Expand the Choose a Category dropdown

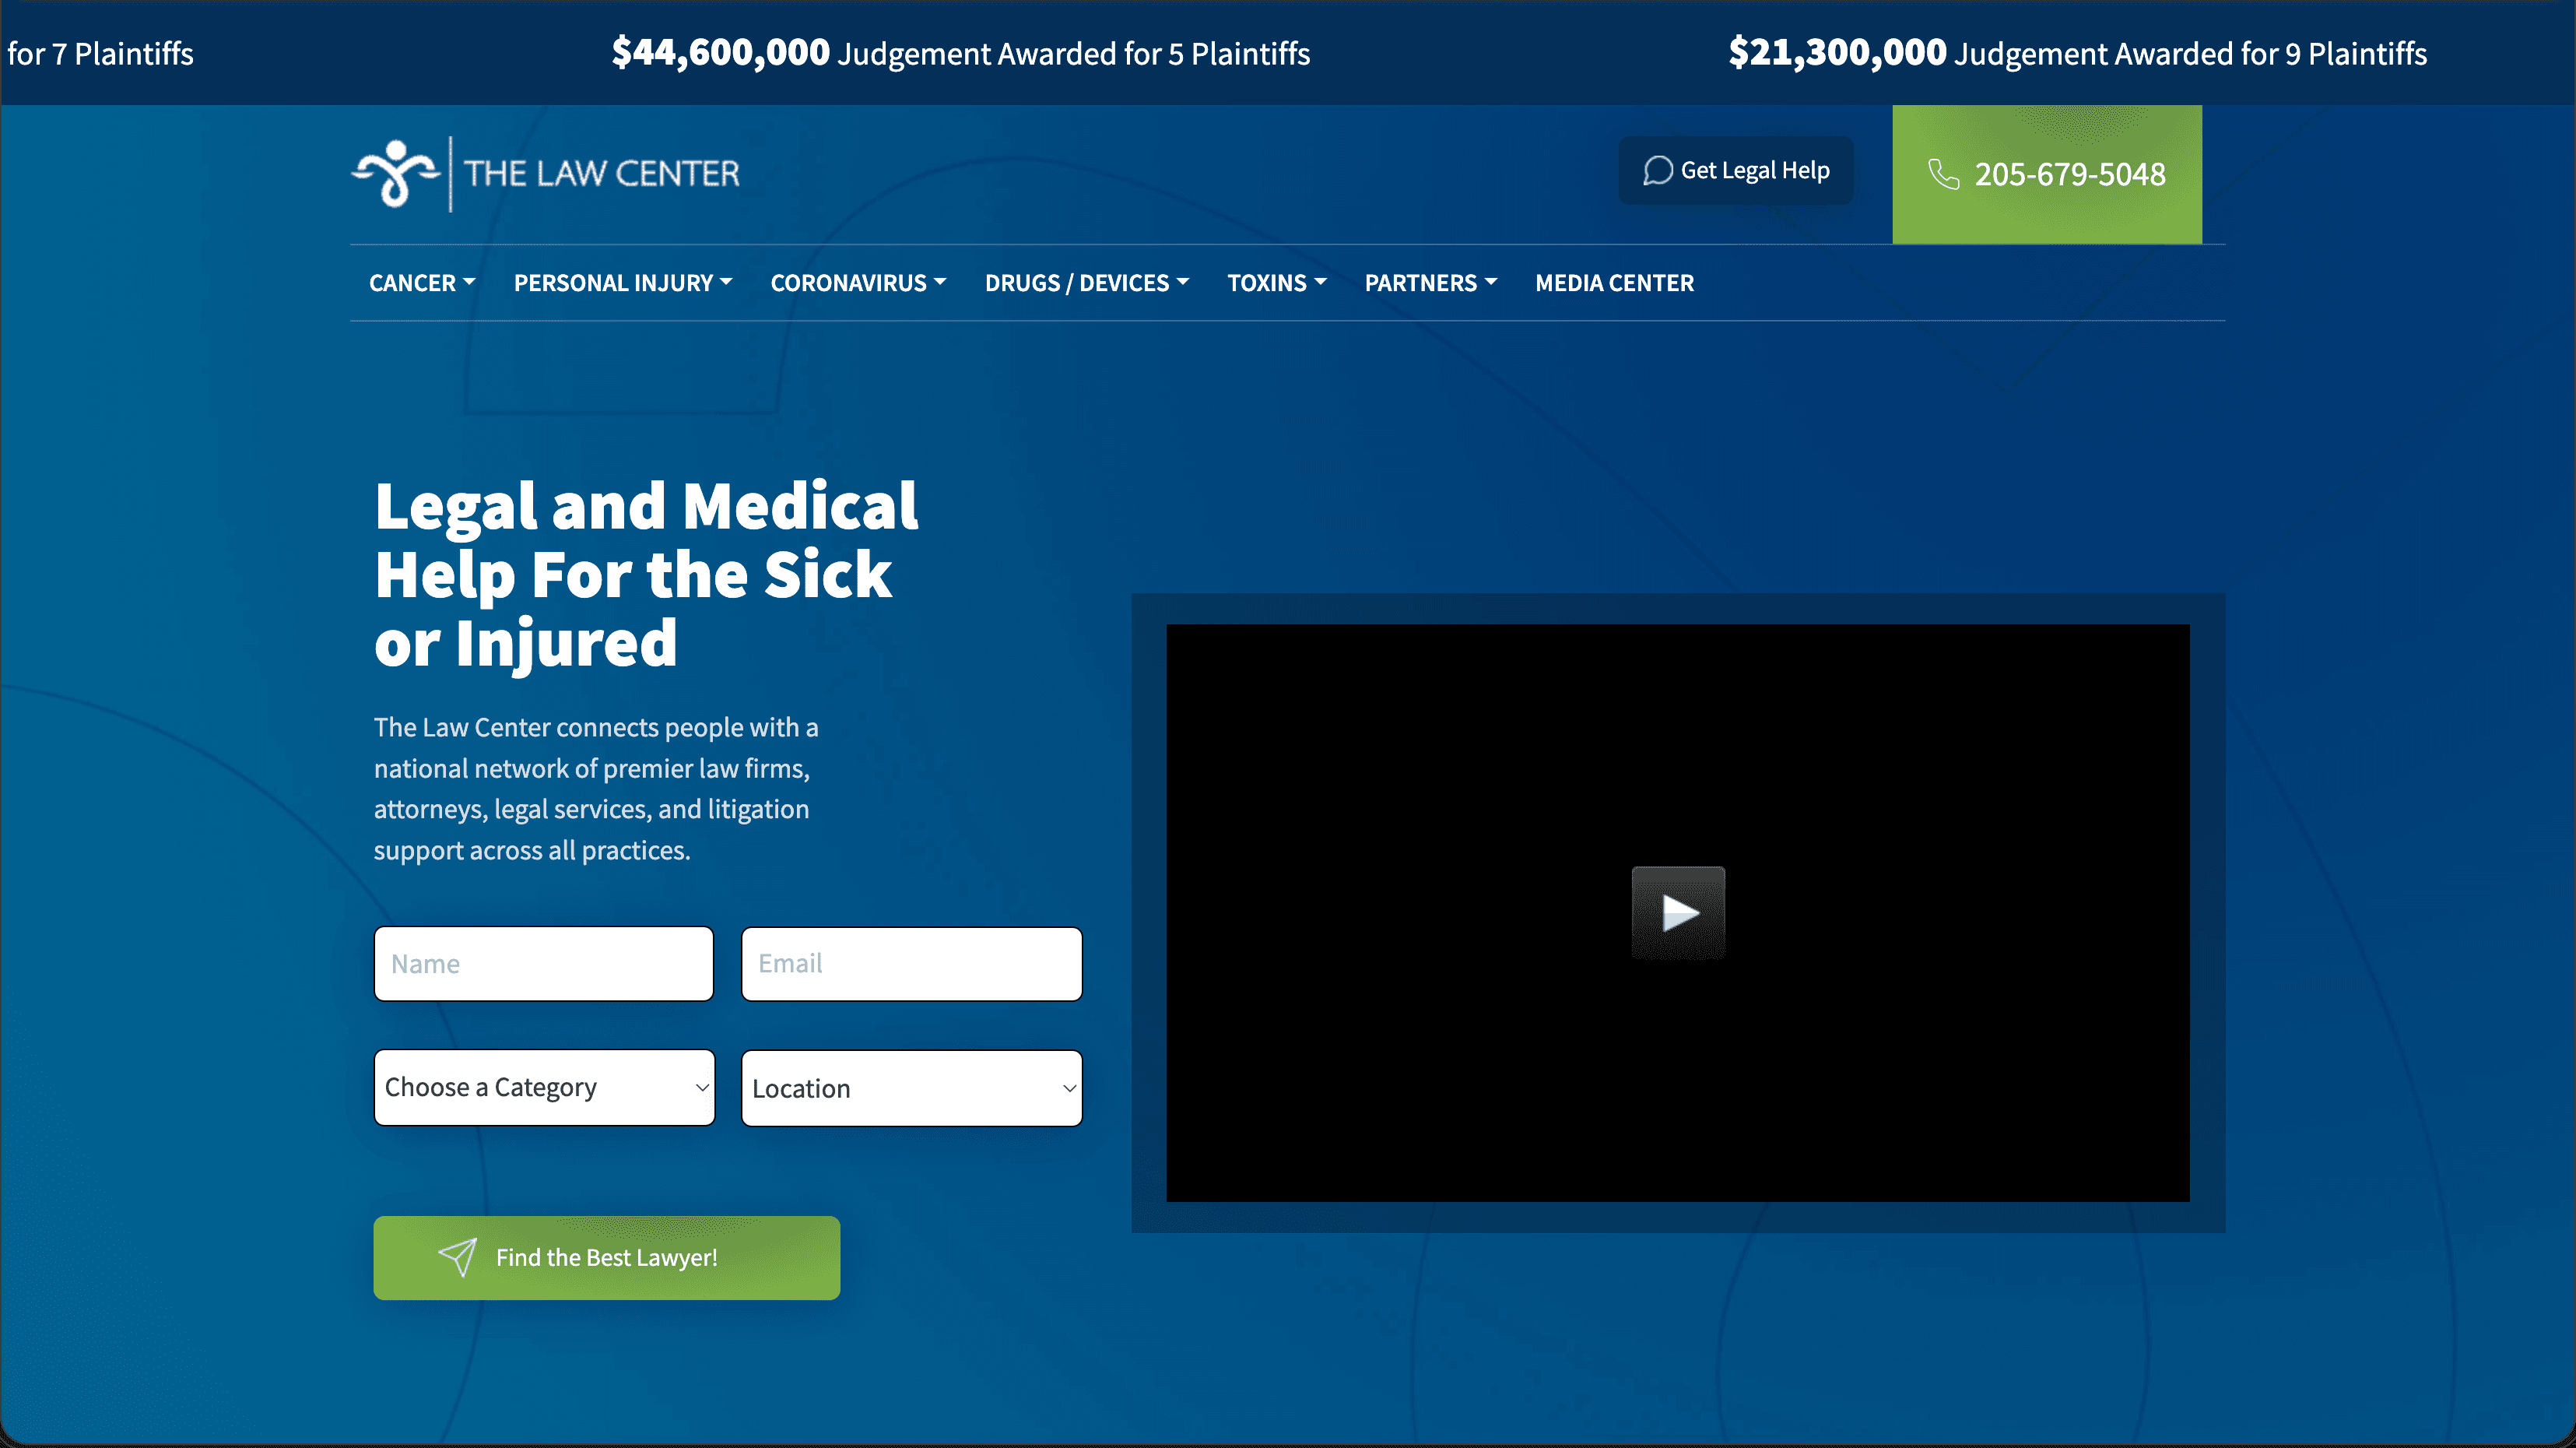click(x=544, y=1087)
